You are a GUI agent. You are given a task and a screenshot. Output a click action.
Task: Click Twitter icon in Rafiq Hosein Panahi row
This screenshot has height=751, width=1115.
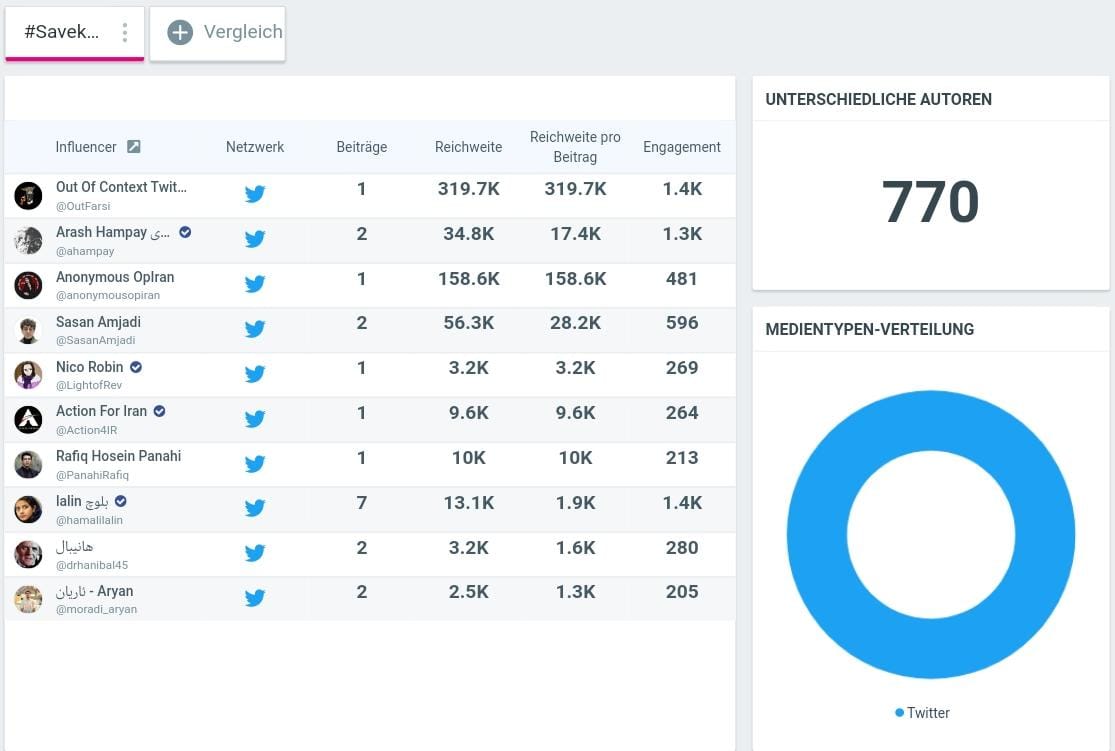[x=255, y=464]
